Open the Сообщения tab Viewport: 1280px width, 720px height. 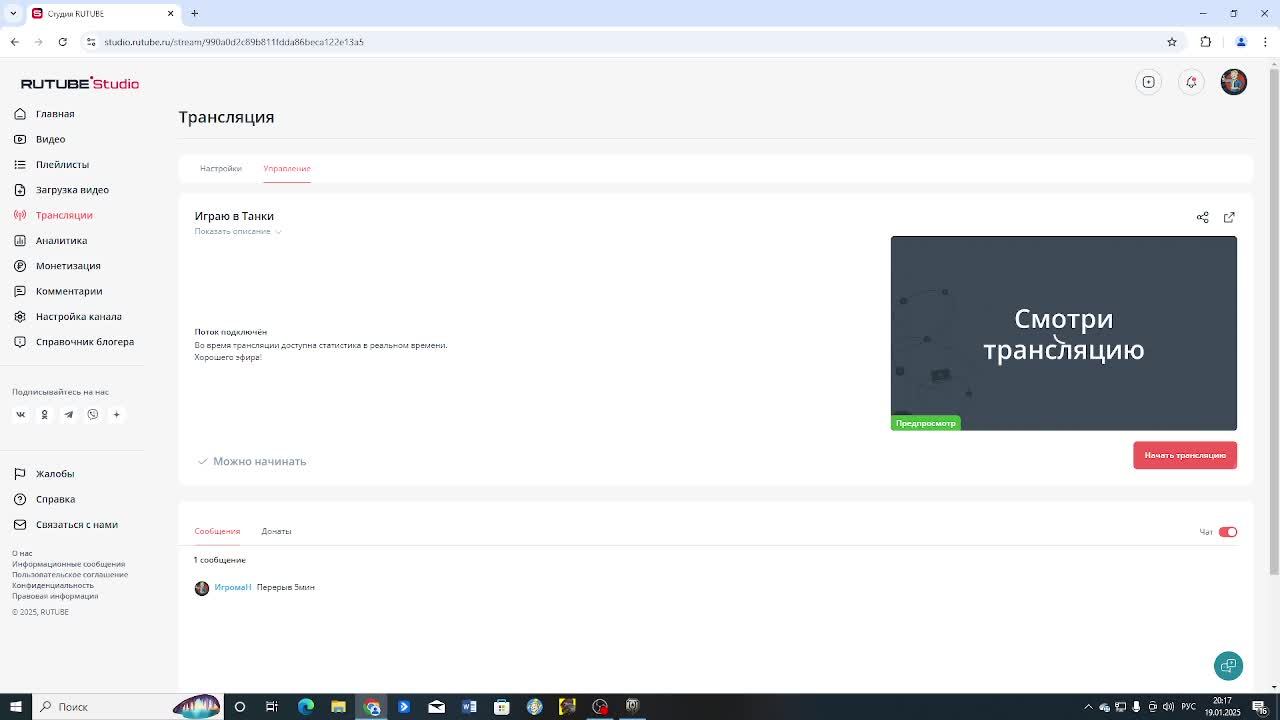coord(217,531)
